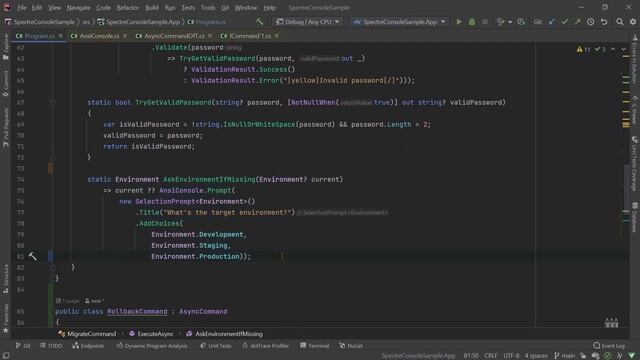Open the Refactor menu
The width and height of the screenshot is (640, 360).
coord(127,7)
